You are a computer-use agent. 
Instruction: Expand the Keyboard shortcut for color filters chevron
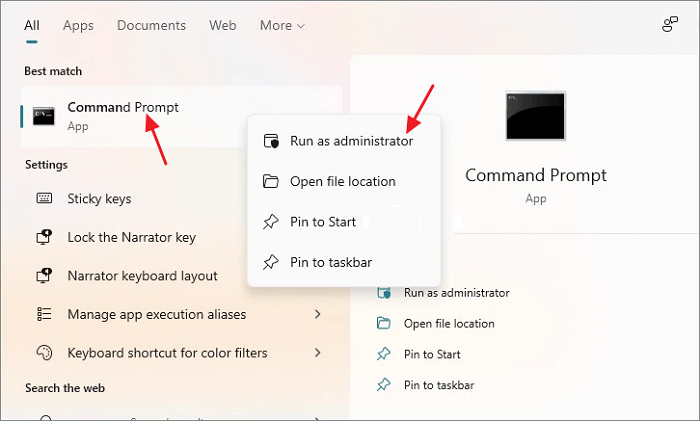318,353
